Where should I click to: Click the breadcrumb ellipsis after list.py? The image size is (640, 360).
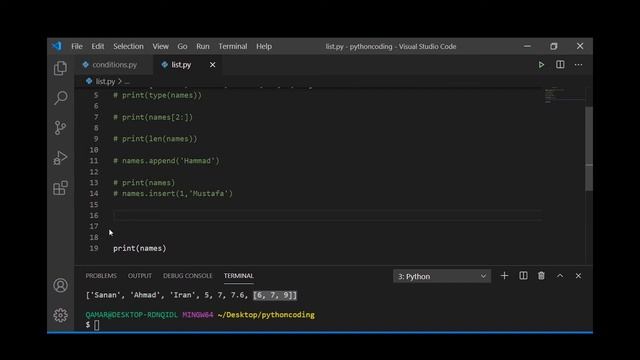pyautogui.click(x=127, y=82)
